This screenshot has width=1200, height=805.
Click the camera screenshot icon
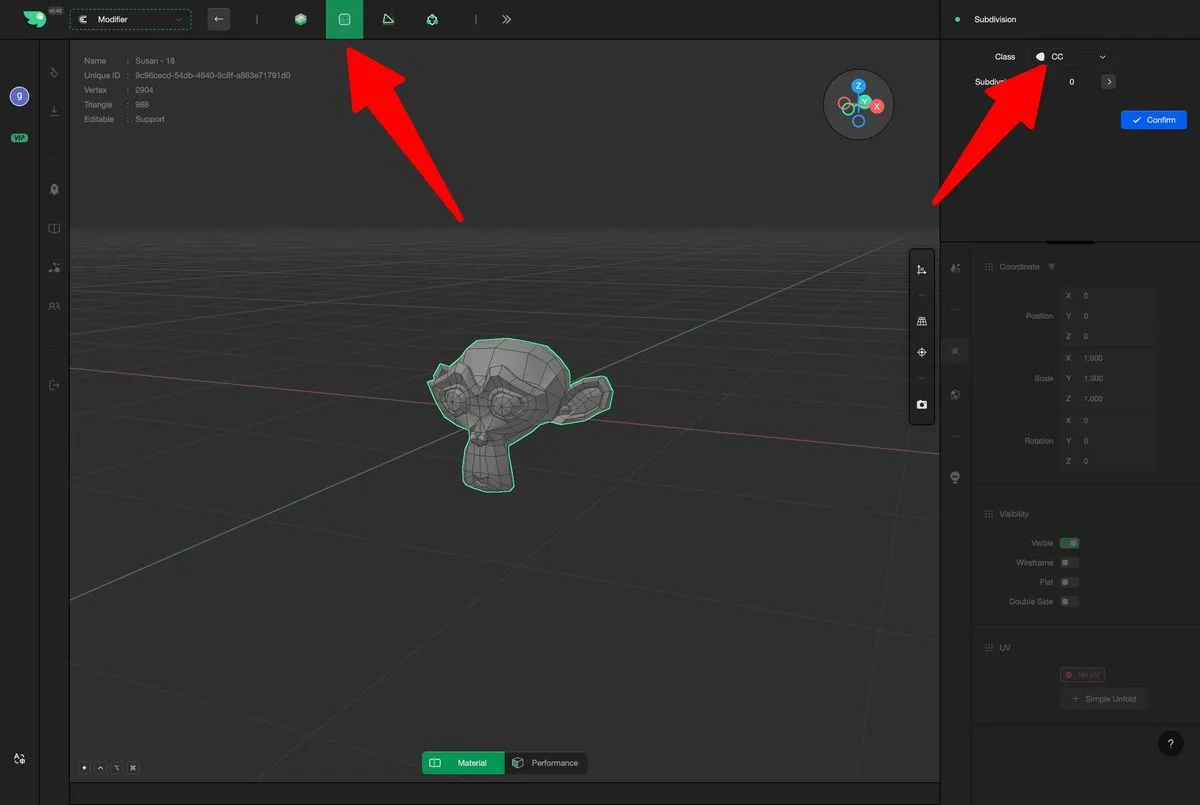(922, 405)
